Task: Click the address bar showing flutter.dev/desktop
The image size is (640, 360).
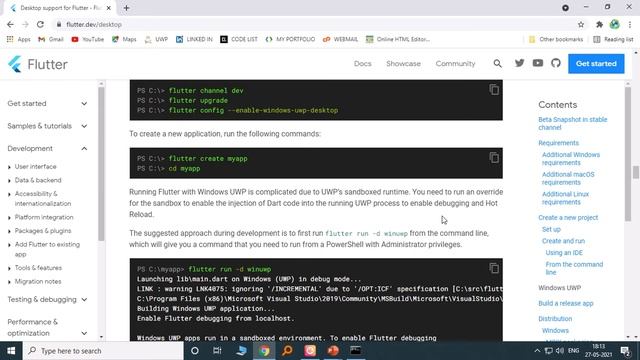Action: point(314,24)
